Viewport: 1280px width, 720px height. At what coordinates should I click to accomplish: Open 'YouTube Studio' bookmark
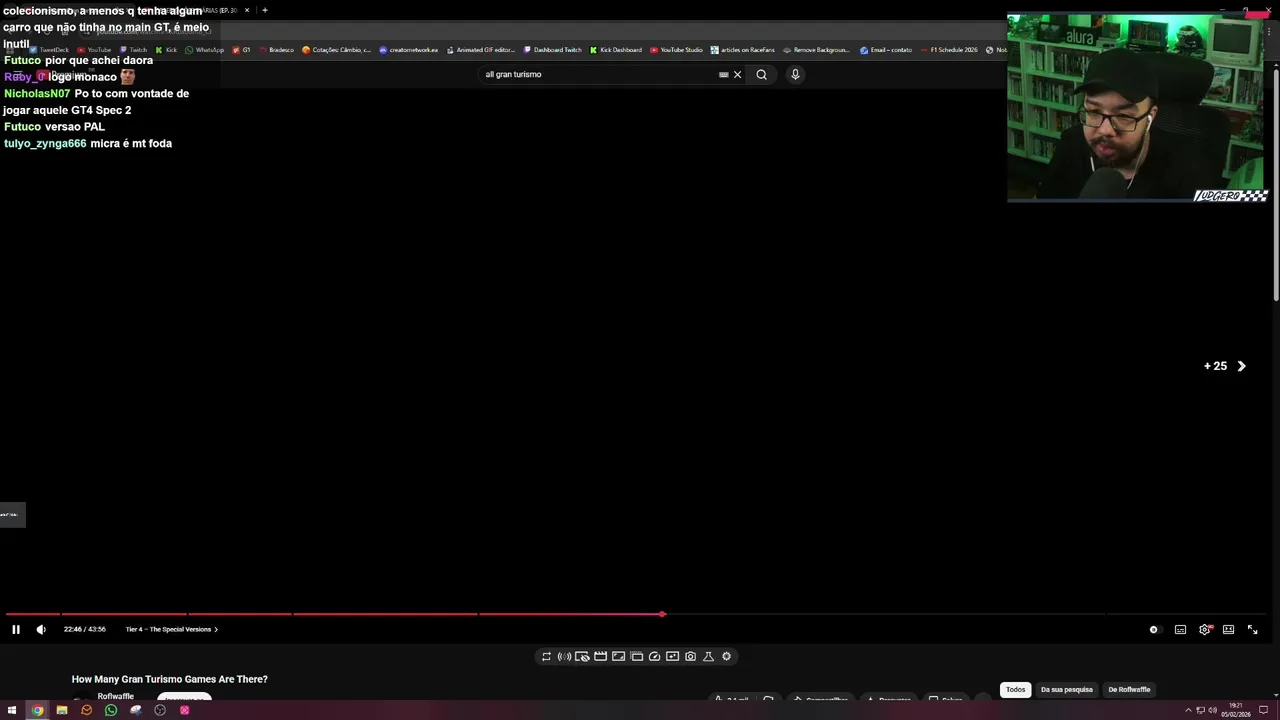(676, 50)
